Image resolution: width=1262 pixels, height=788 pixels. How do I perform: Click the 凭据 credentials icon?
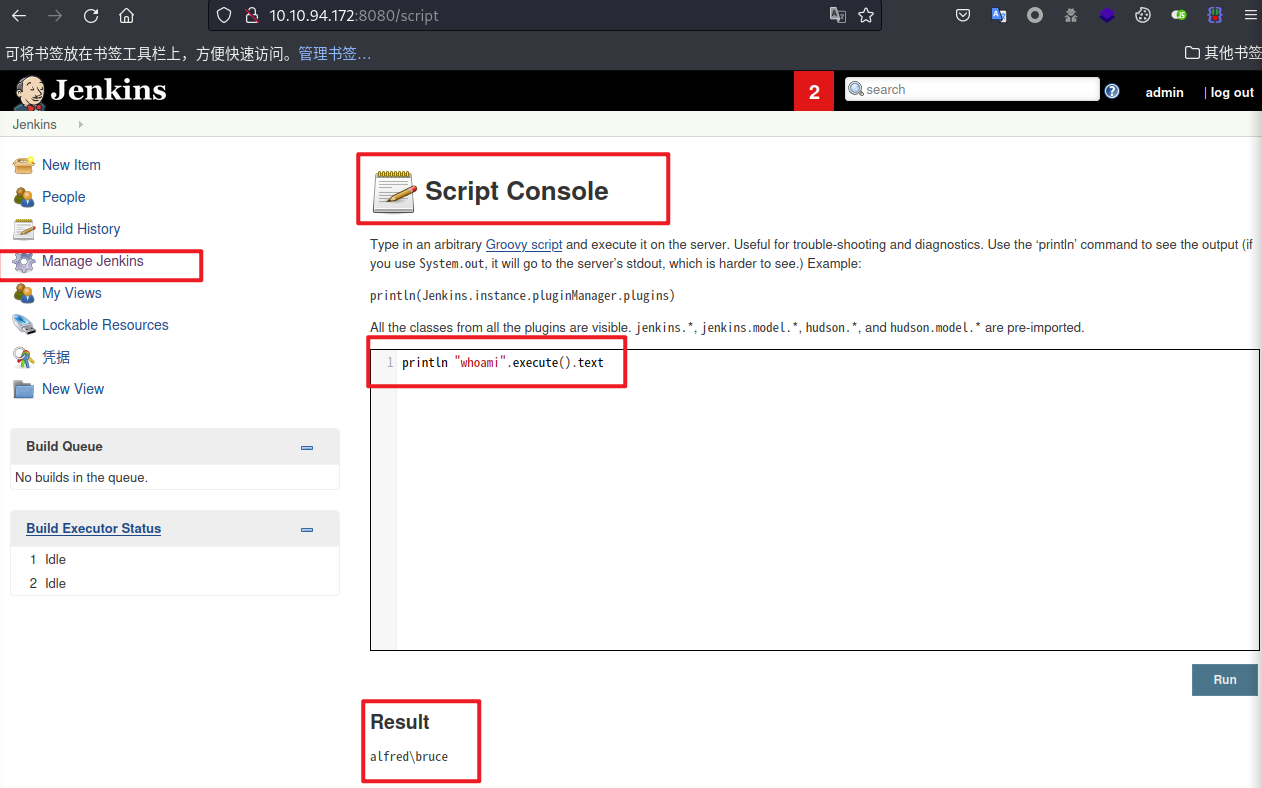coord(24,357)
